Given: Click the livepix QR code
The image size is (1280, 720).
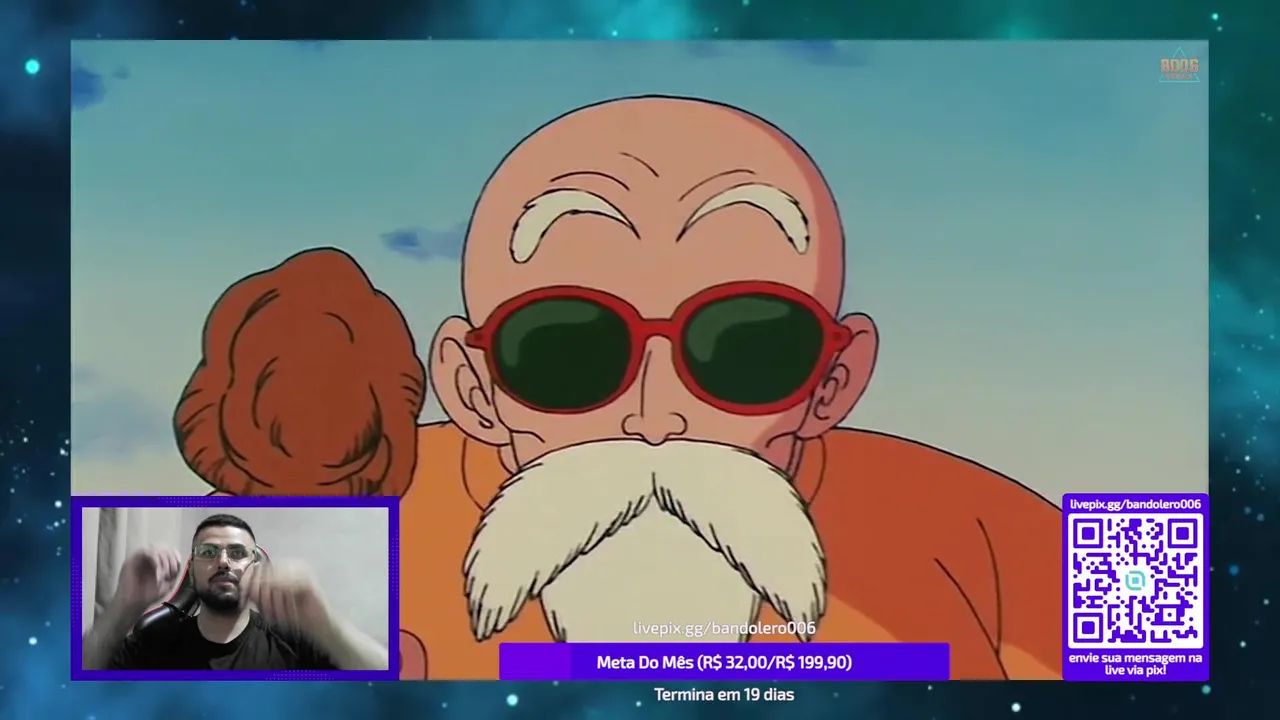Looking at the screenshot, I should point(1135,582).
